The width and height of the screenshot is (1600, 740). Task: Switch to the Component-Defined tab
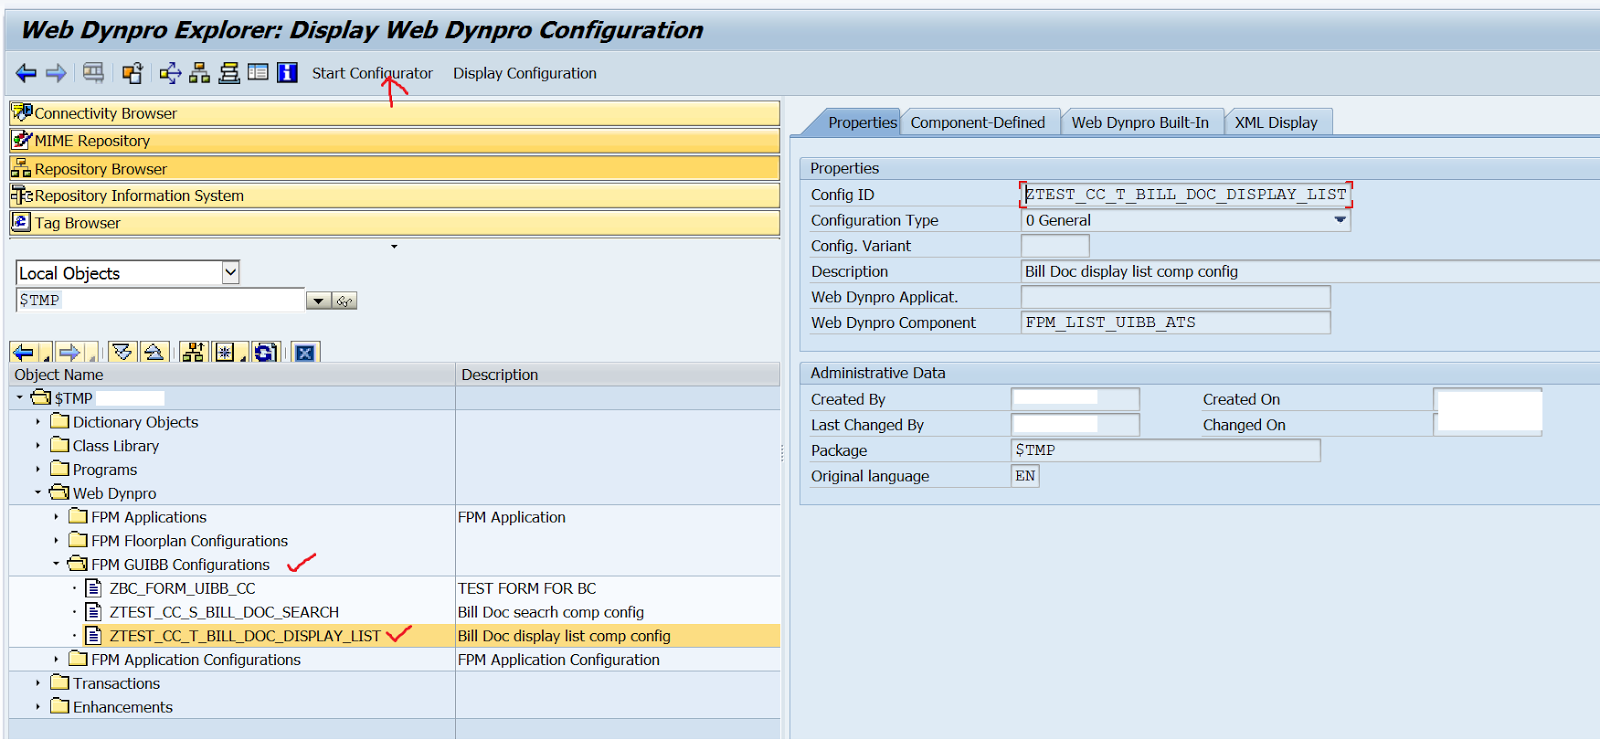977,122
